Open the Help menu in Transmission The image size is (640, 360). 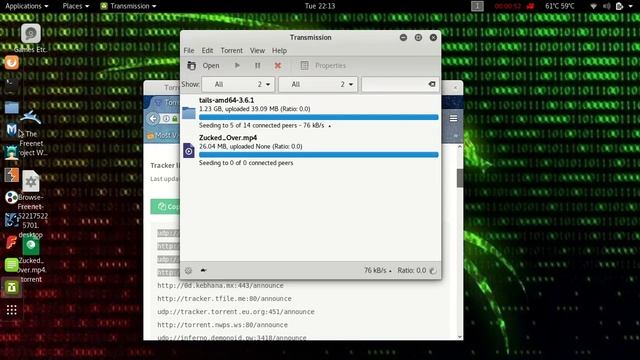pyautogui.click(x=279, y=51)
